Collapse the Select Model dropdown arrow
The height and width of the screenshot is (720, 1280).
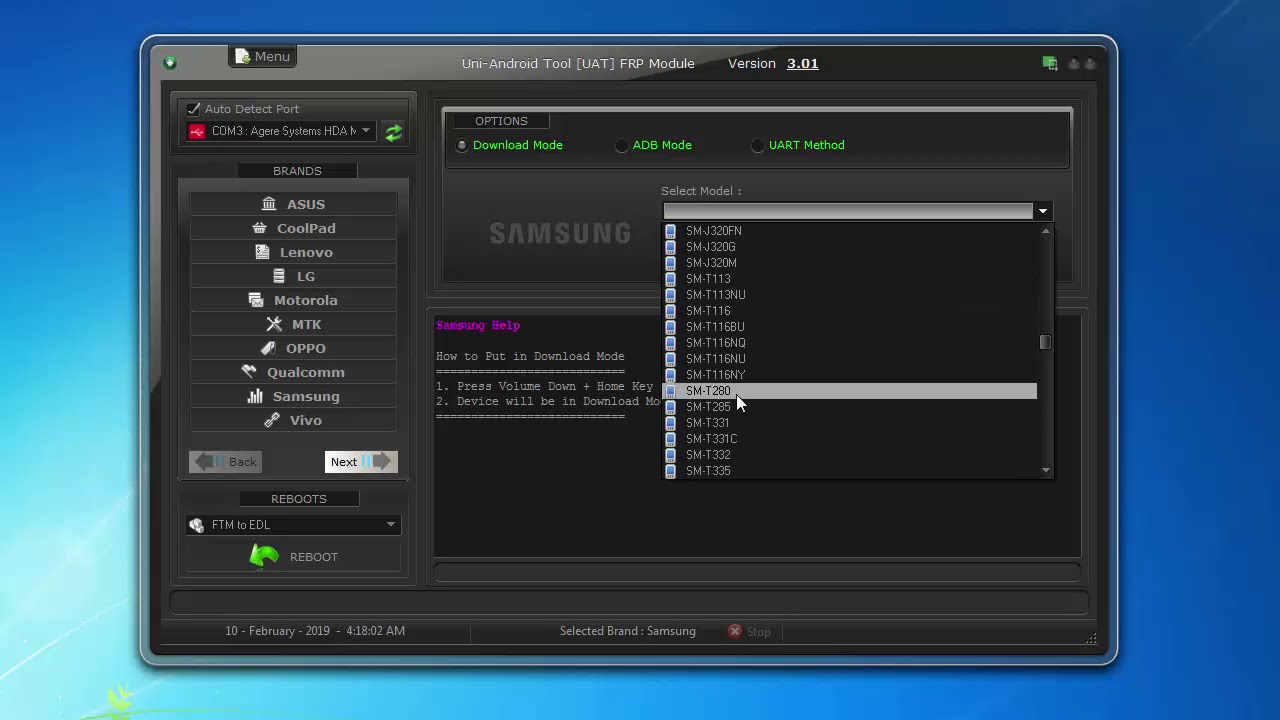pyautogui.click(x=1043, y=211)
